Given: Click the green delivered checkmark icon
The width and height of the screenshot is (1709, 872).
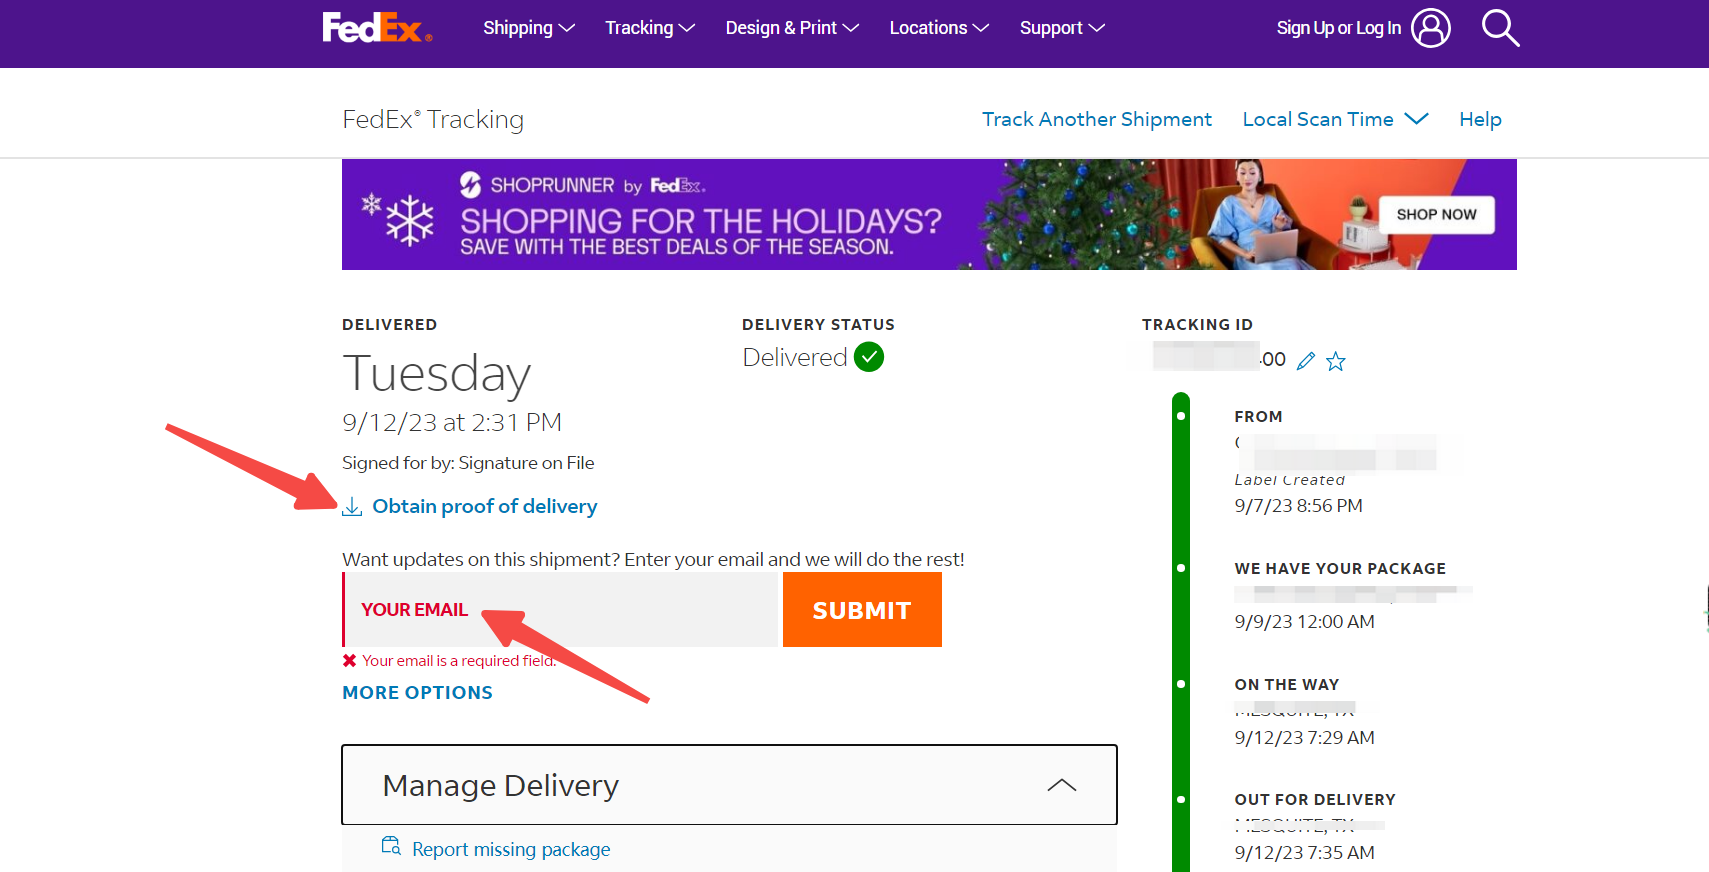Looking at the screenshot, I should [x=869, y=357].
